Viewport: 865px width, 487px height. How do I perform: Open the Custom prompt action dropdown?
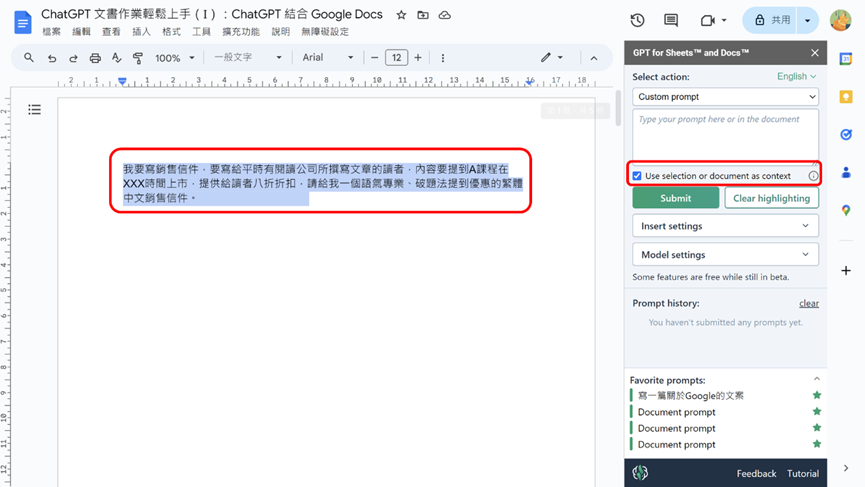725,97
